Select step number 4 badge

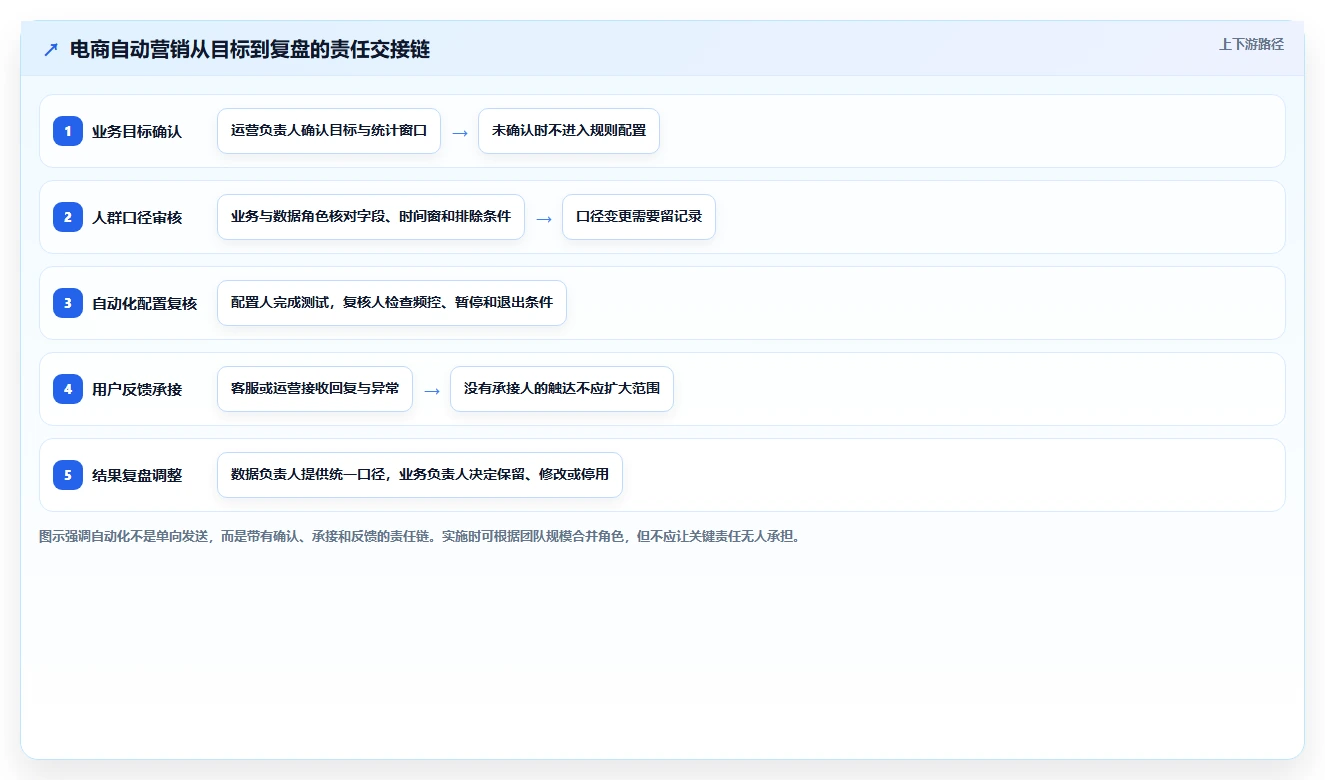click(x=68, y=388)
